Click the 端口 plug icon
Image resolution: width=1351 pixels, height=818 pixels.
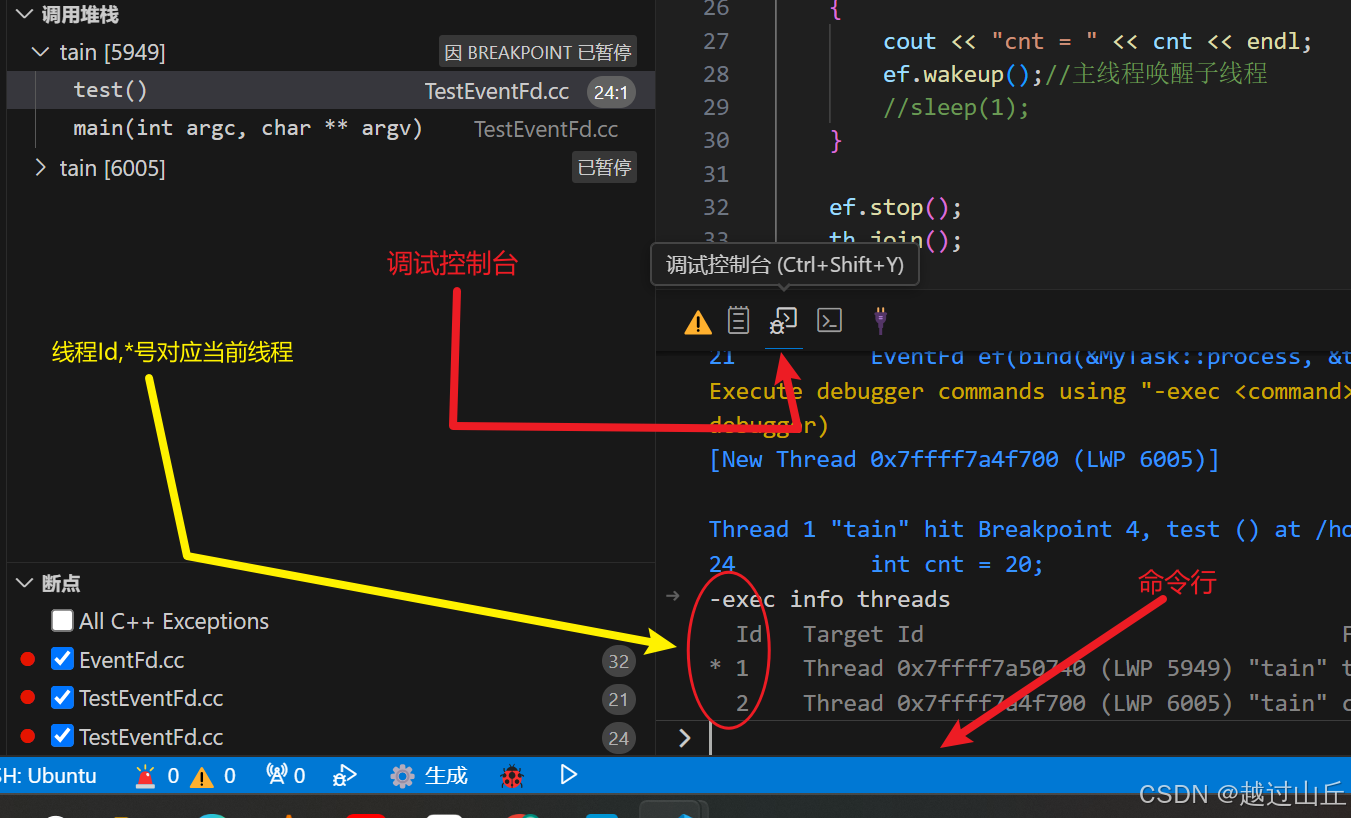coord(879,321)
